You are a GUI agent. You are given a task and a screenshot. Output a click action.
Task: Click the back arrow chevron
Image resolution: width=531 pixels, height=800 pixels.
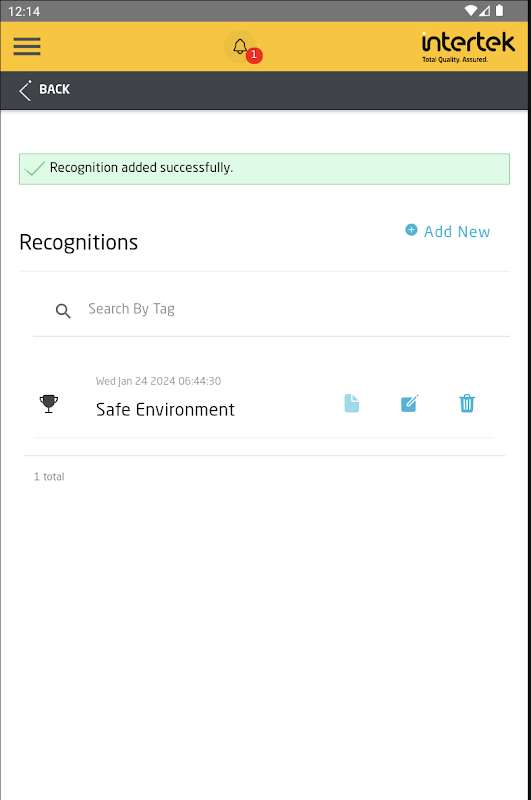25,90
